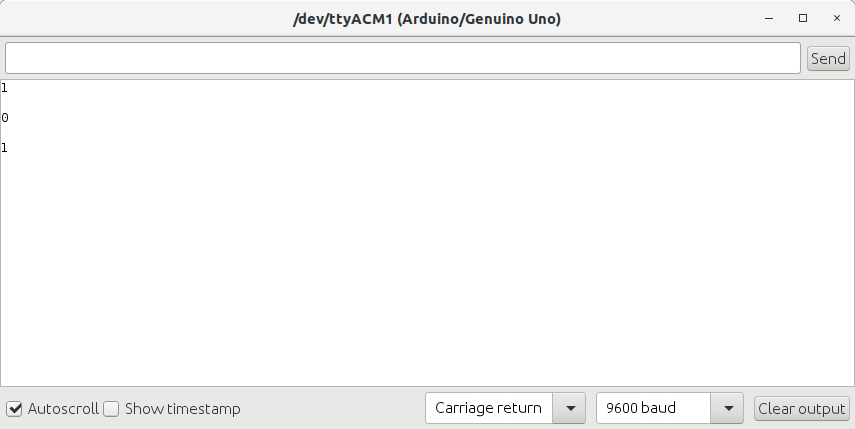Minimize the serial monitor window
Screen dimensions: 855x429
coord(768,18)
